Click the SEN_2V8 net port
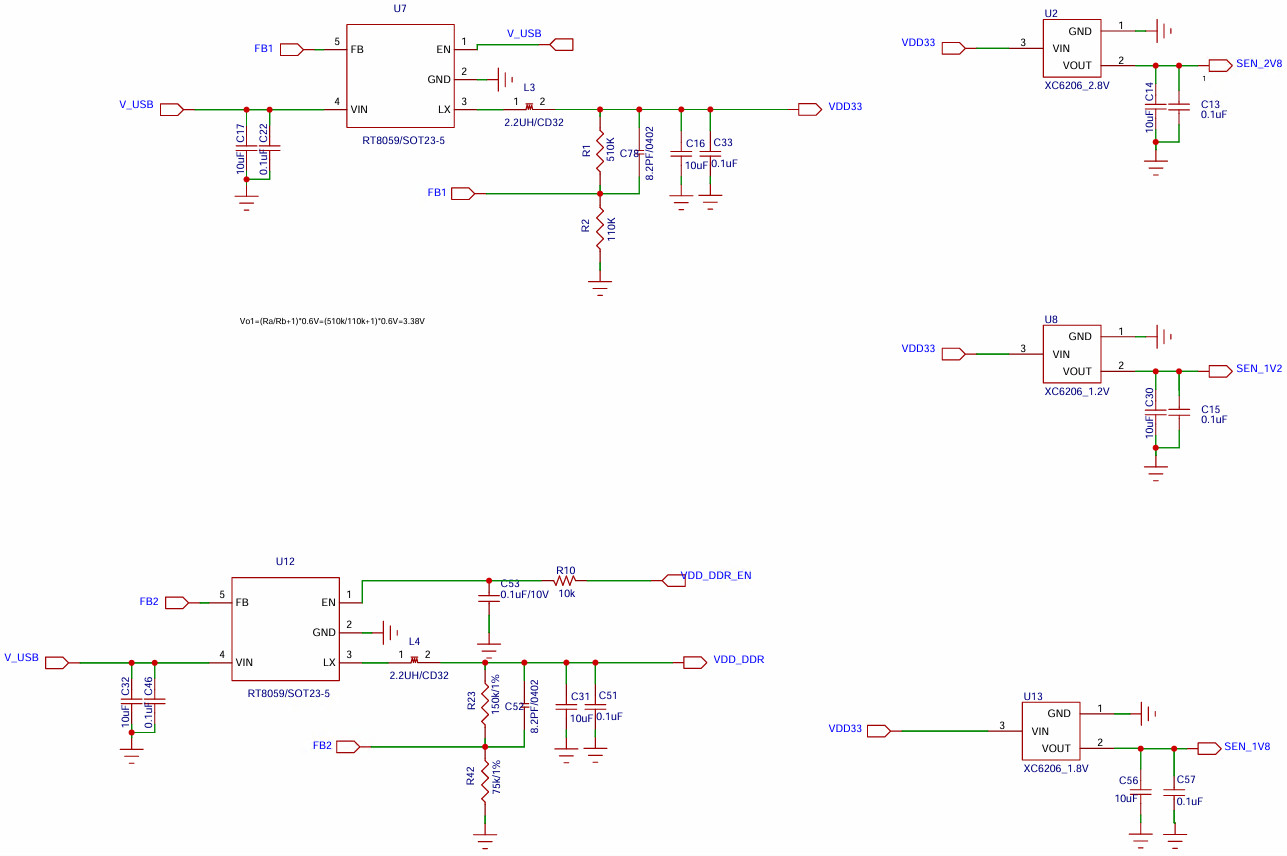 click(1220, 65)
